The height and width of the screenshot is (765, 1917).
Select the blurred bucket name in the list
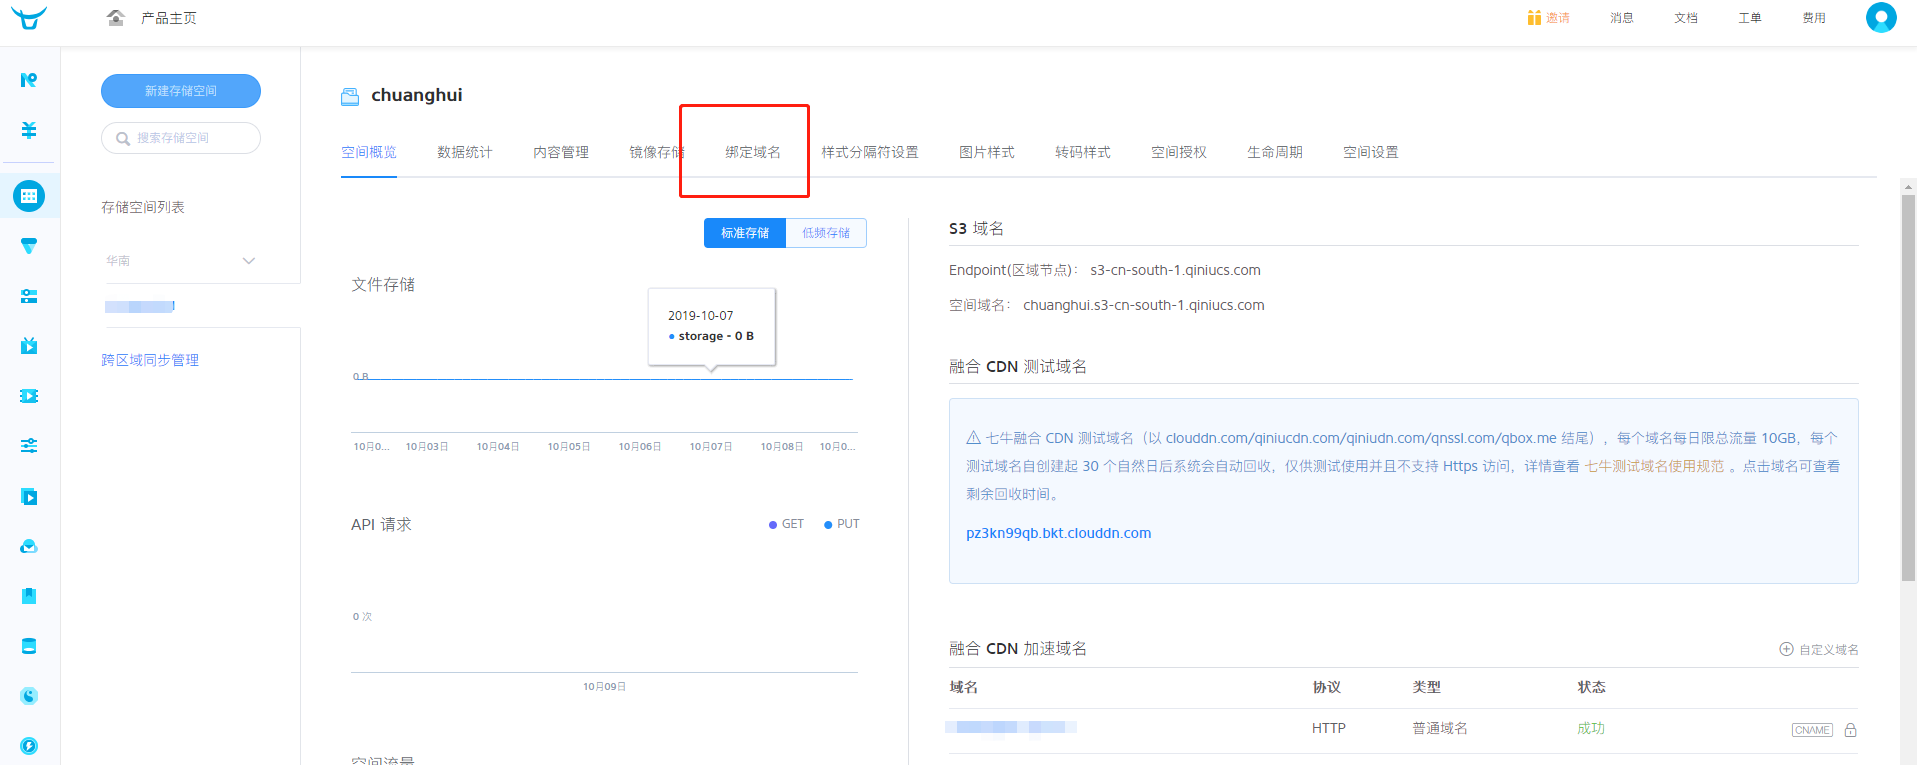point(140,307)
